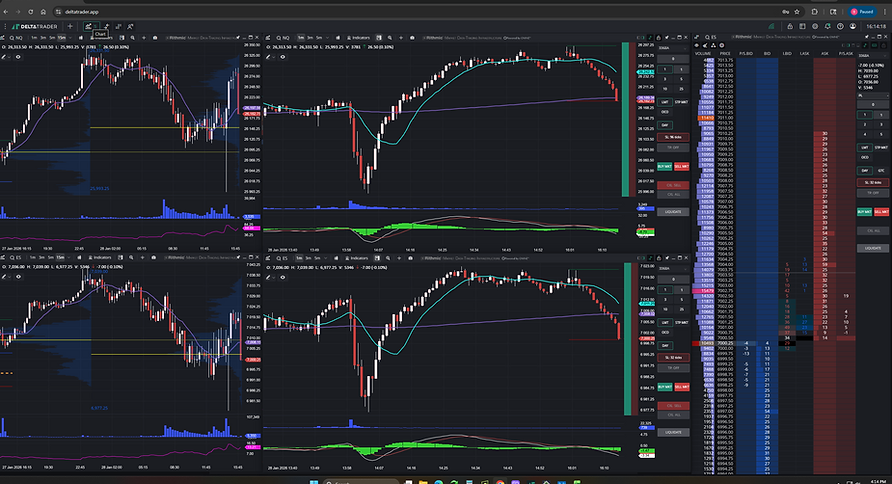Toggle the eye visibility icon on ES 15m chart
The image size is (892, 484).
18,277
